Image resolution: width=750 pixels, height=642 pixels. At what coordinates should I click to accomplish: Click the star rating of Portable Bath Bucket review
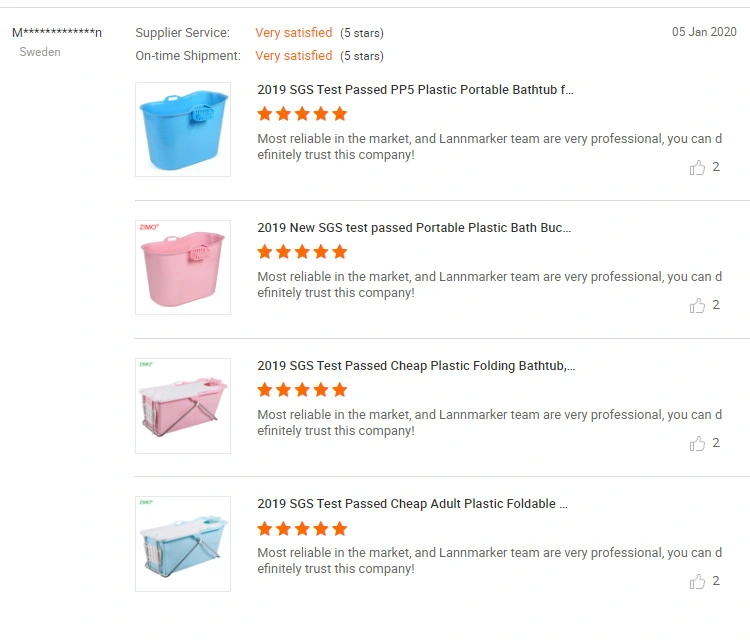pyautogui.click(x=302, y=252)
